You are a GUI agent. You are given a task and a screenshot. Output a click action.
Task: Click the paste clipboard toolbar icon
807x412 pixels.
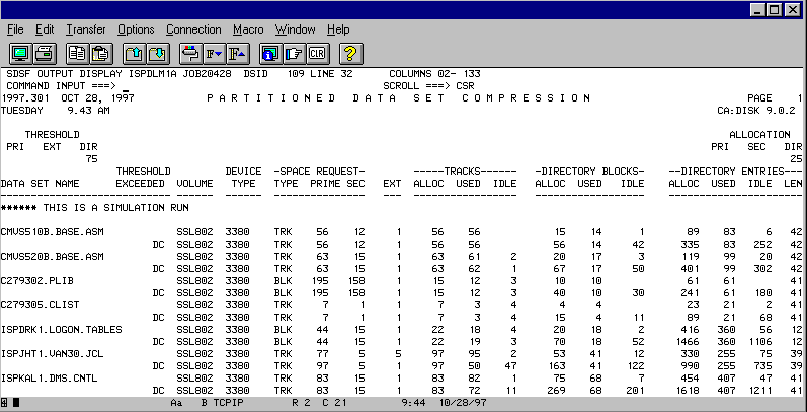click(x=101, y=53)
